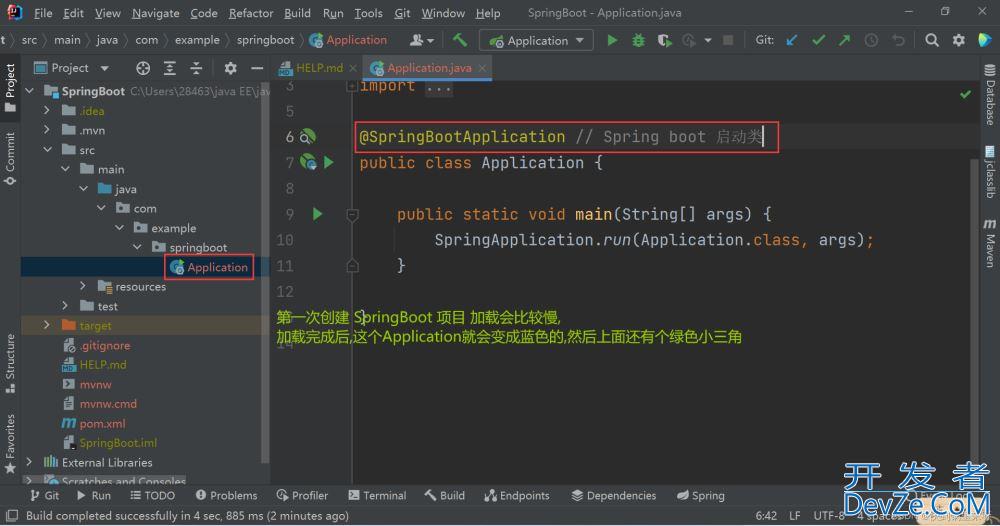
Task: Click the LF line separator in status bar
Action: pos(795,515)
